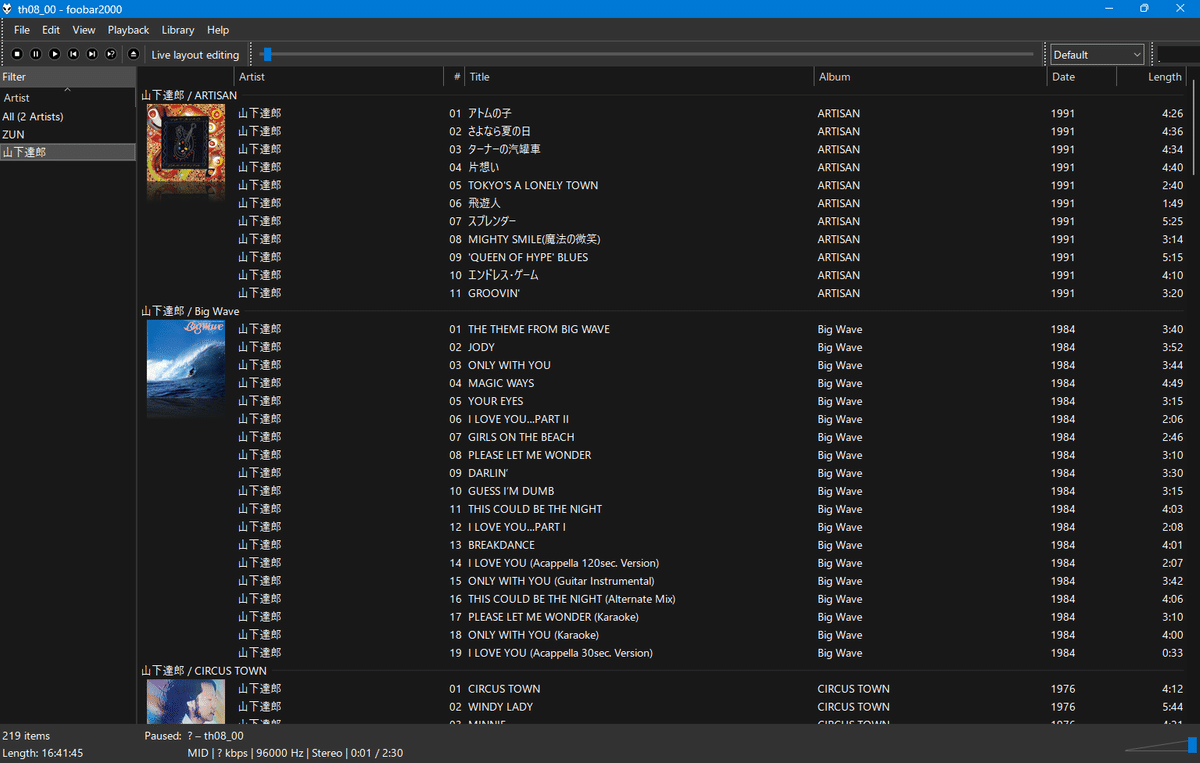The image size is (1200, 763).
Task: Sort by the Date column header
Action: coord(1082,77)
